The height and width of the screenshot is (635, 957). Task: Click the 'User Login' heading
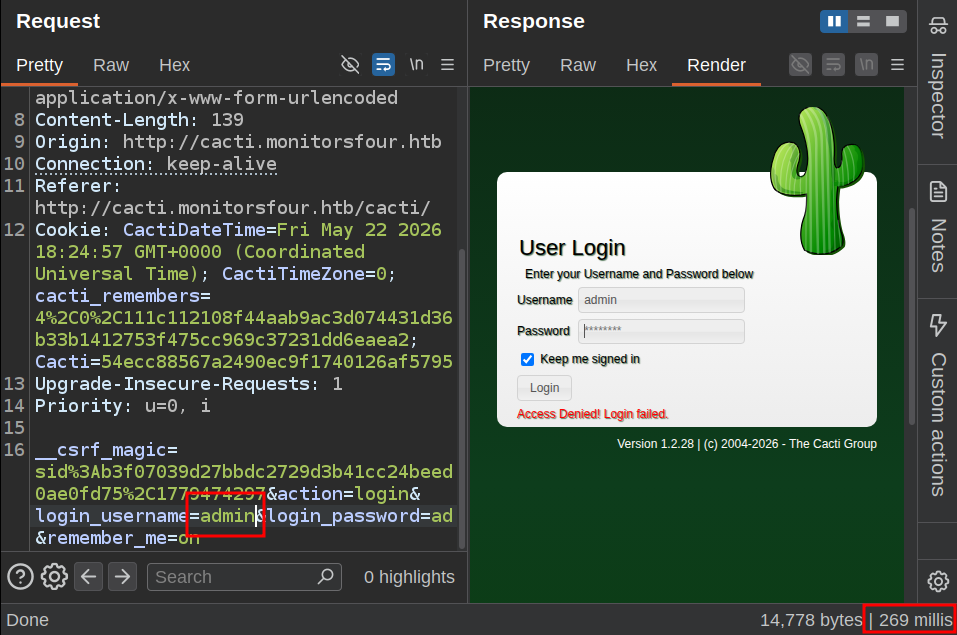pyautogui.click(x=572, y=248)
